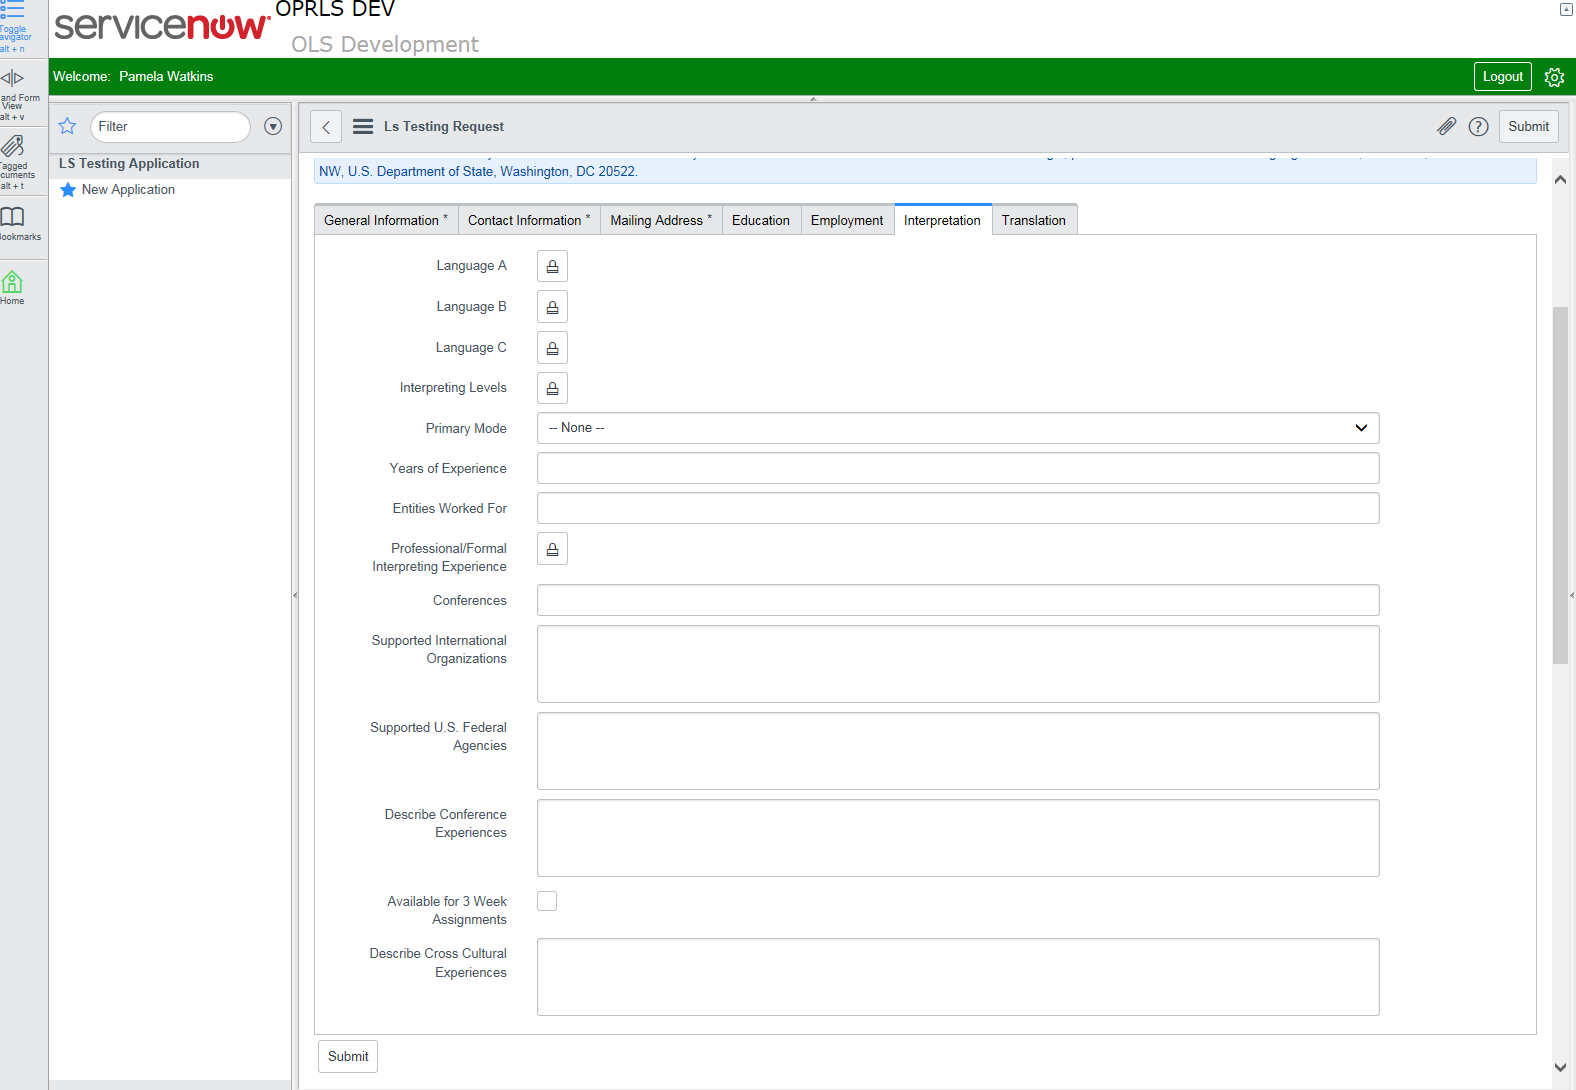Click the Years of Experience field
The width and height of the screenshot is (1576, 1090).
[x=958, y=468]
